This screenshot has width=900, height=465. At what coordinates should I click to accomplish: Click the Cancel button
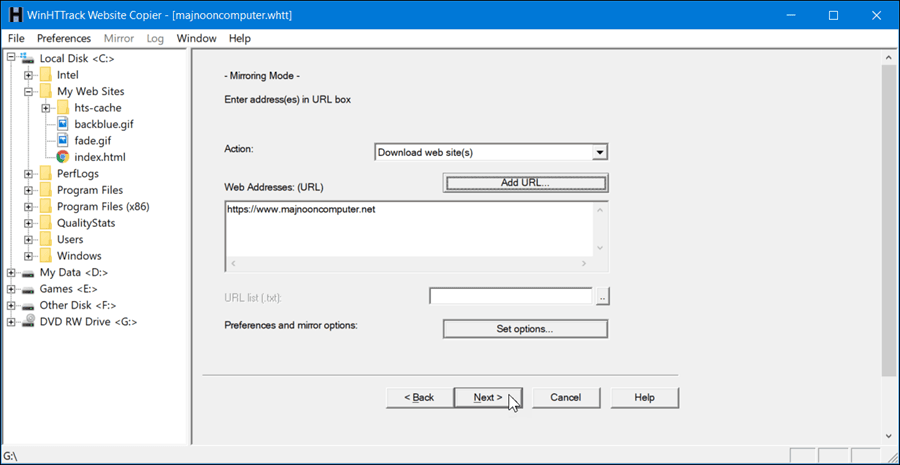(566, 397)
